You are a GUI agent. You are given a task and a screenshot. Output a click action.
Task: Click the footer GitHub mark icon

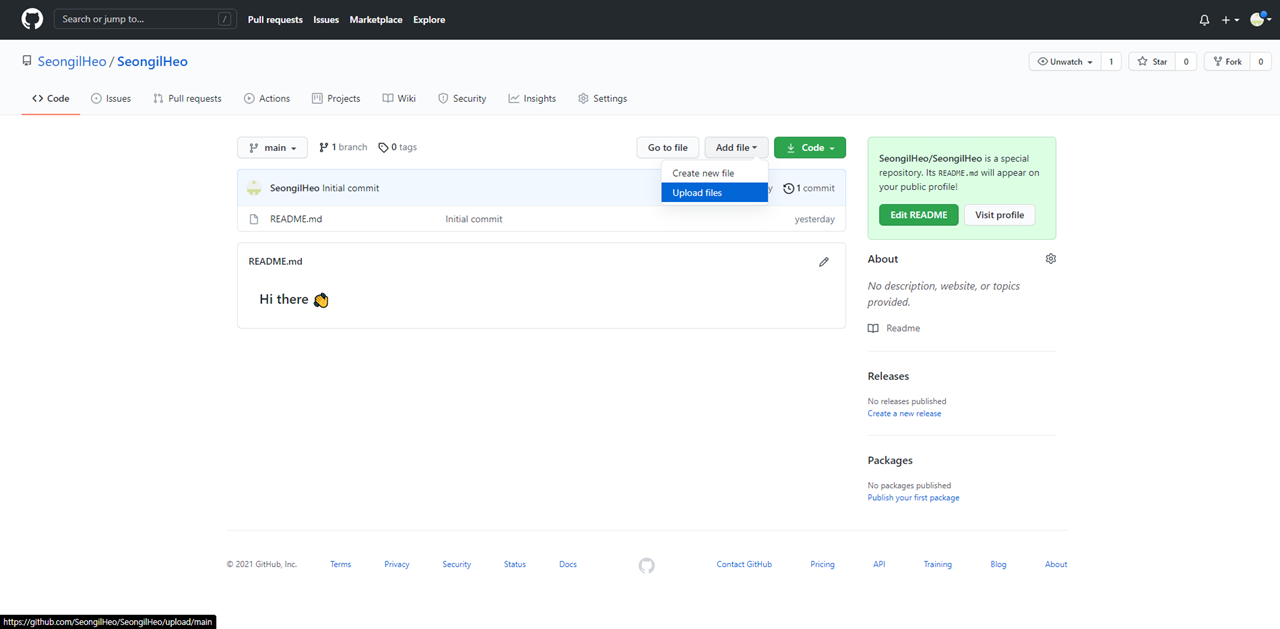click(x=647, y=565)
